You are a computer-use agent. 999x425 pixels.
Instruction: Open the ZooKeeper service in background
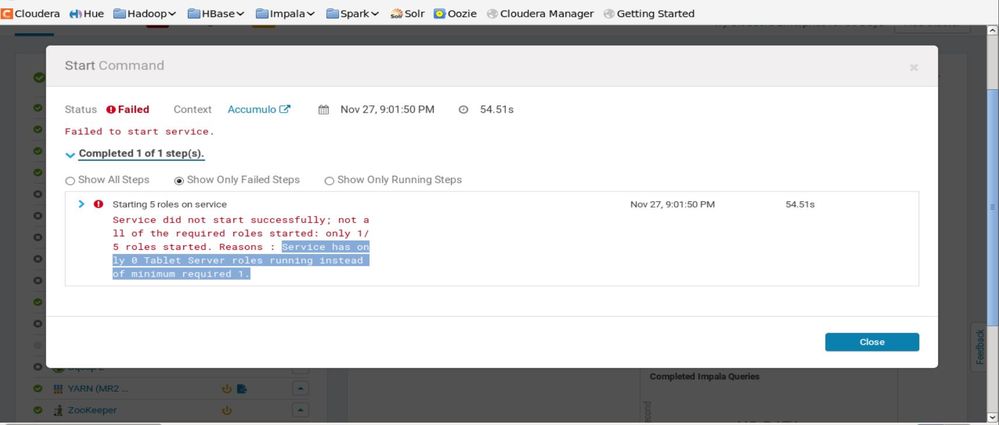click(x=93, y=410)
